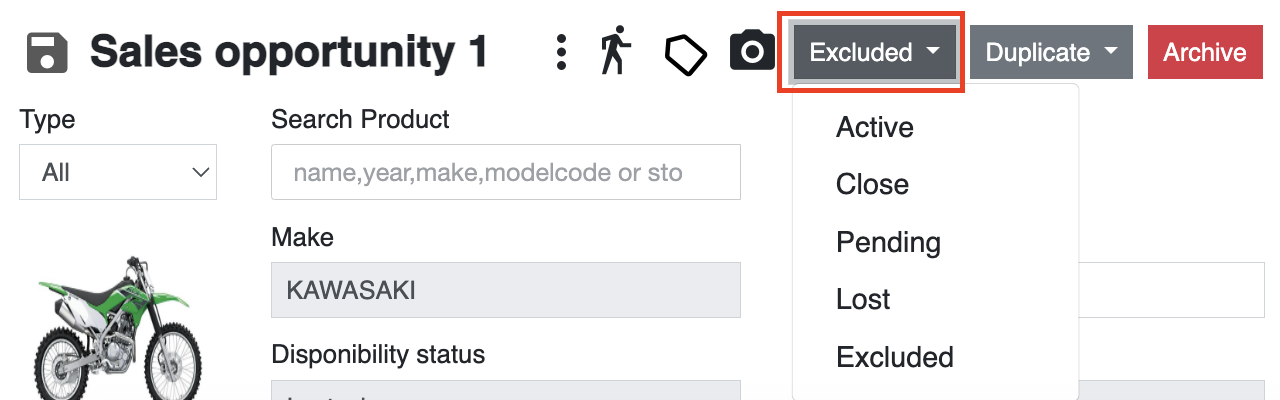
Task: Click the camera photo icon
Action: pyautogui.click(x=752, y=51)
